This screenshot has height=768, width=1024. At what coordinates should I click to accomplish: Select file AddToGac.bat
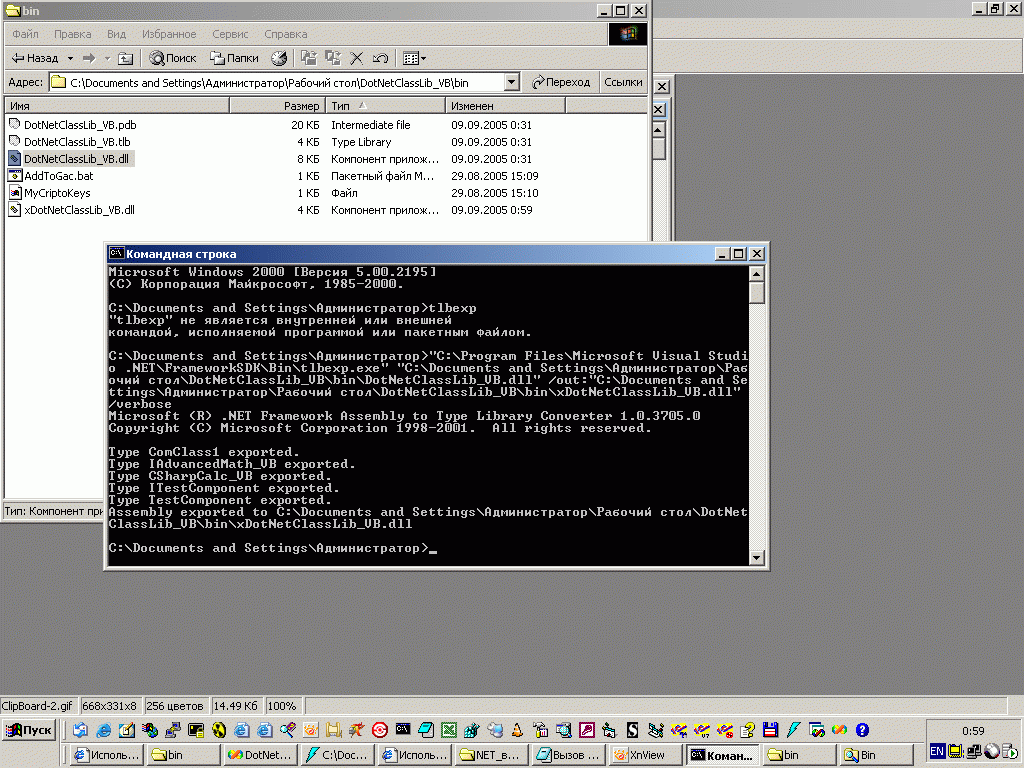[x=59, y=176]
